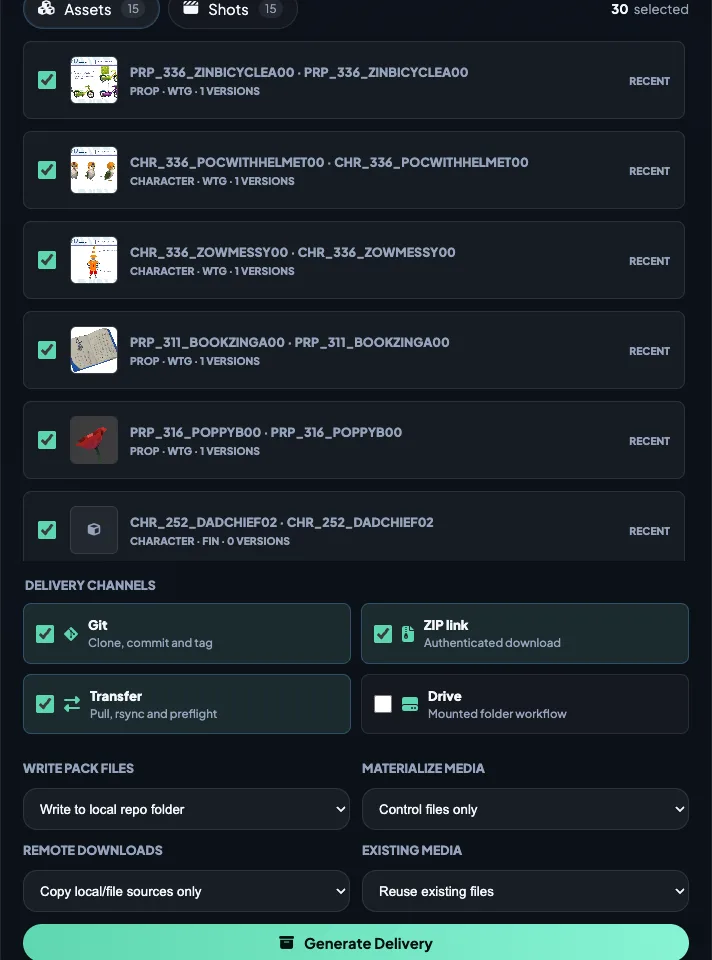Click the Drive storage icon
This screenshot has height=960, width=712.
click(x=410, y=705)
